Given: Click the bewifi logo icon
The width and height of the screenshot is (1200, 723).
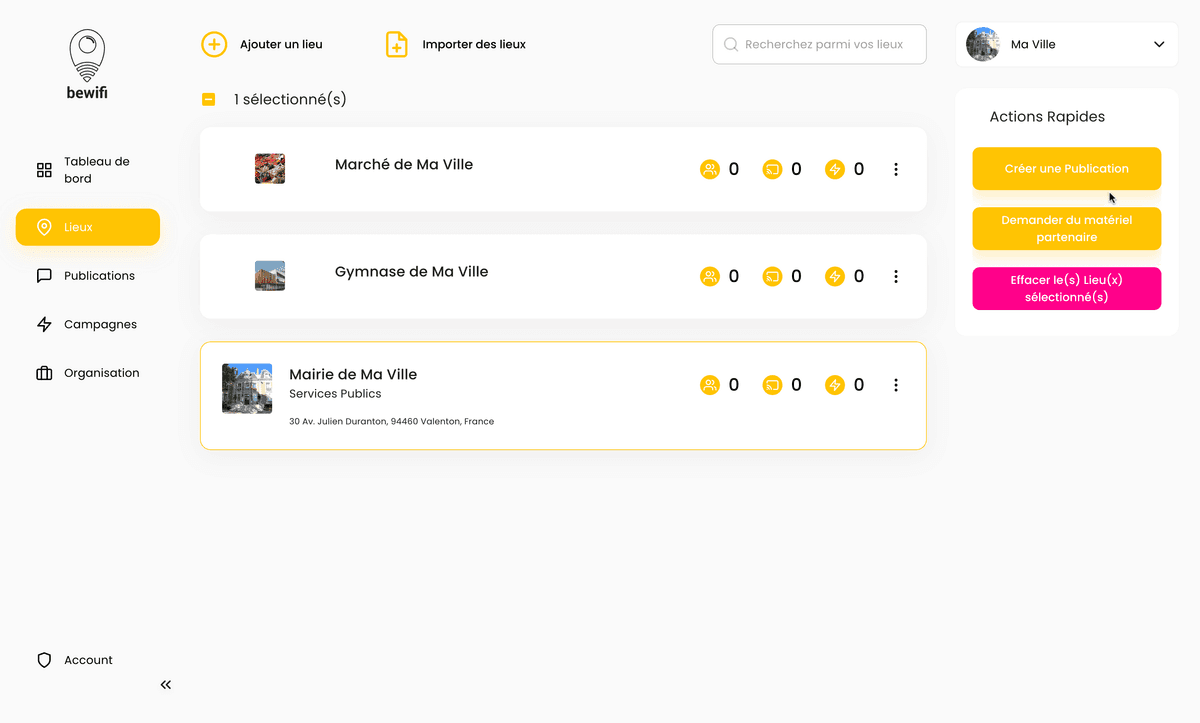Looking at the screenshot, I should point(87,57).
